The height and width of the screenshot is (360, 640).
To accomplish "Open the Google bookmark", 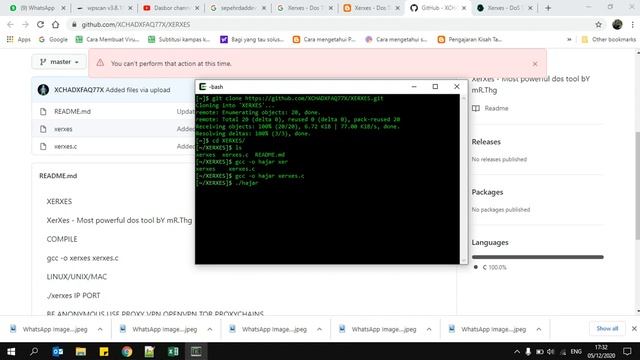I will pyautogui.click(x=53, y=39).
